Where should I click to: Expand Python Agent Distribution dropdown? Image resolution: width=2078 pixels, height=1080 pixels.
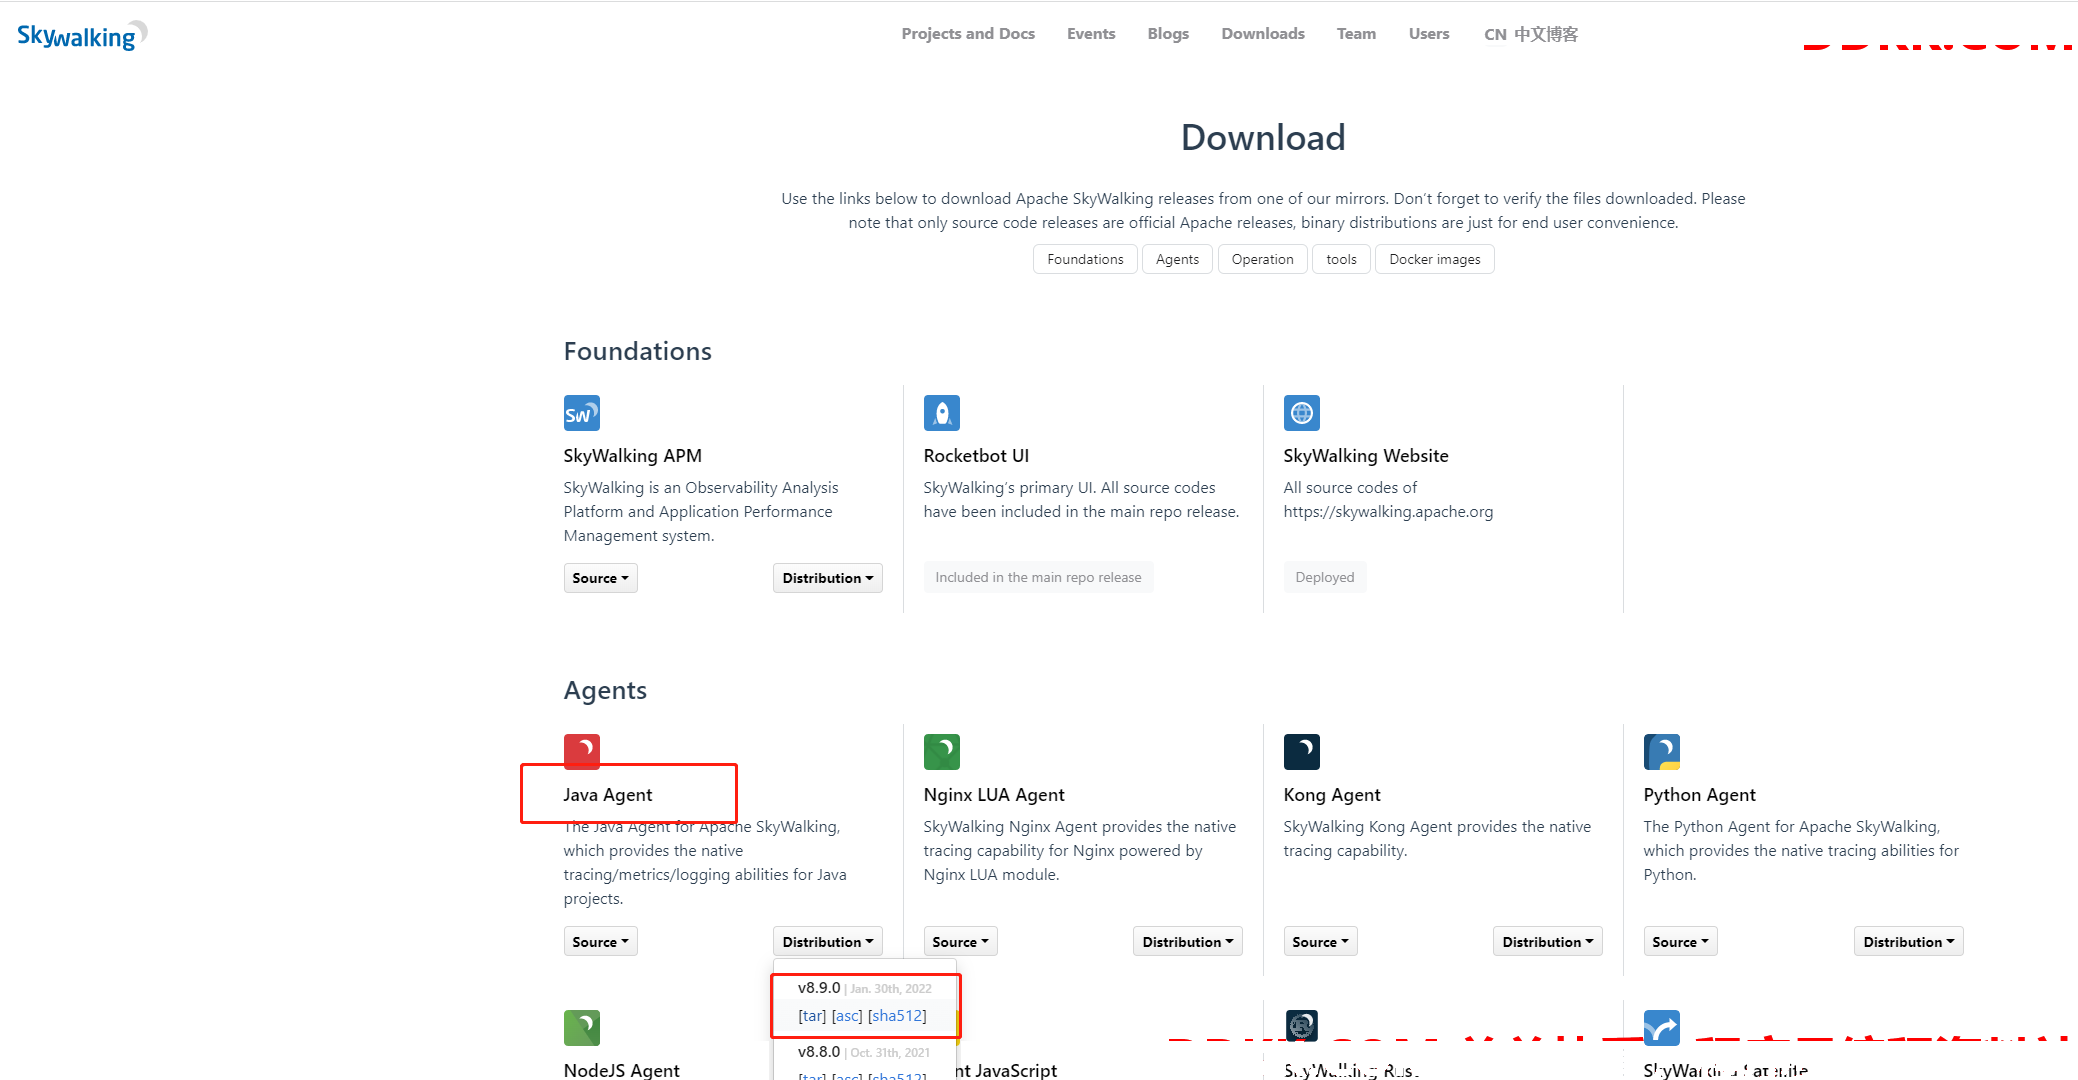[1908, 942]
